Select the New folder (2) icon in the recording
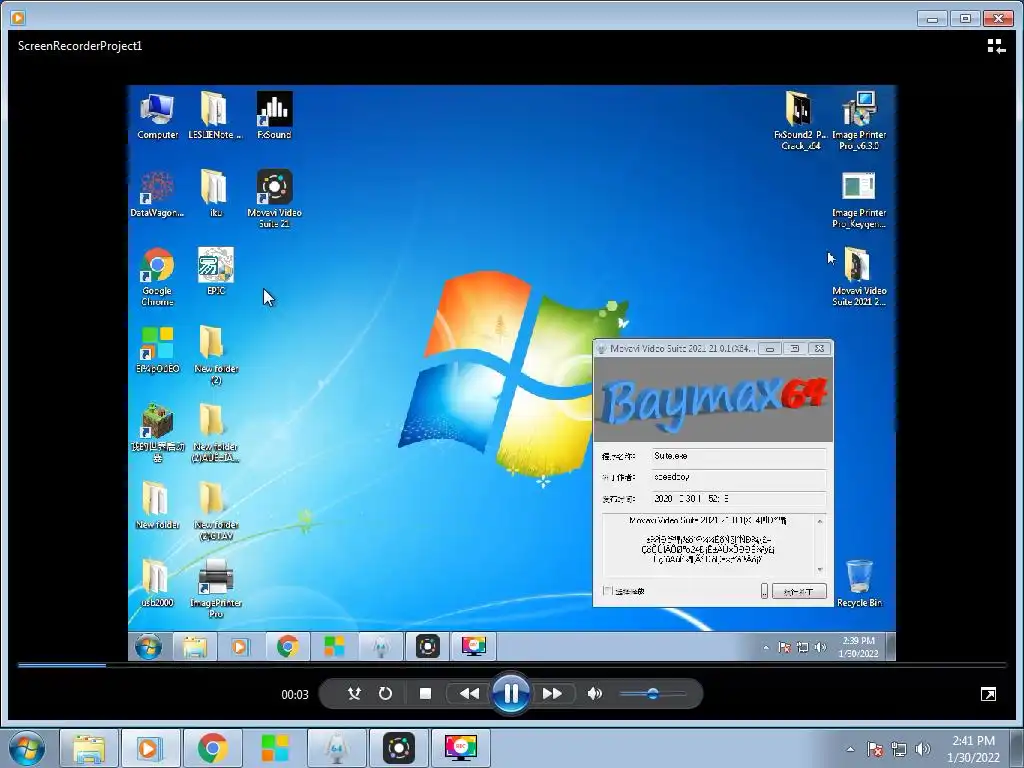This screenshot has height=768, width=1024. [216, 355]
